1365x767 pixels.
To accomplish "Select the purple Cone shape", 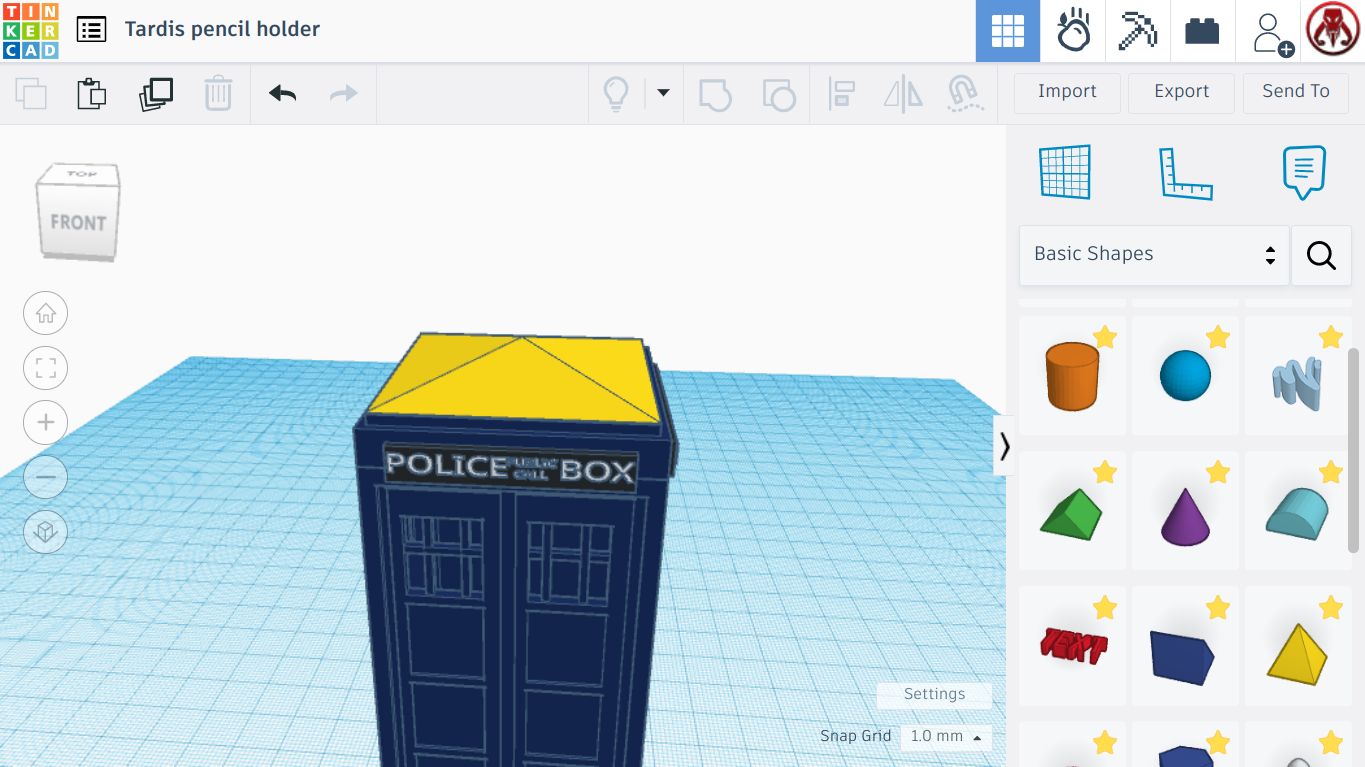I will [1185, 512].
